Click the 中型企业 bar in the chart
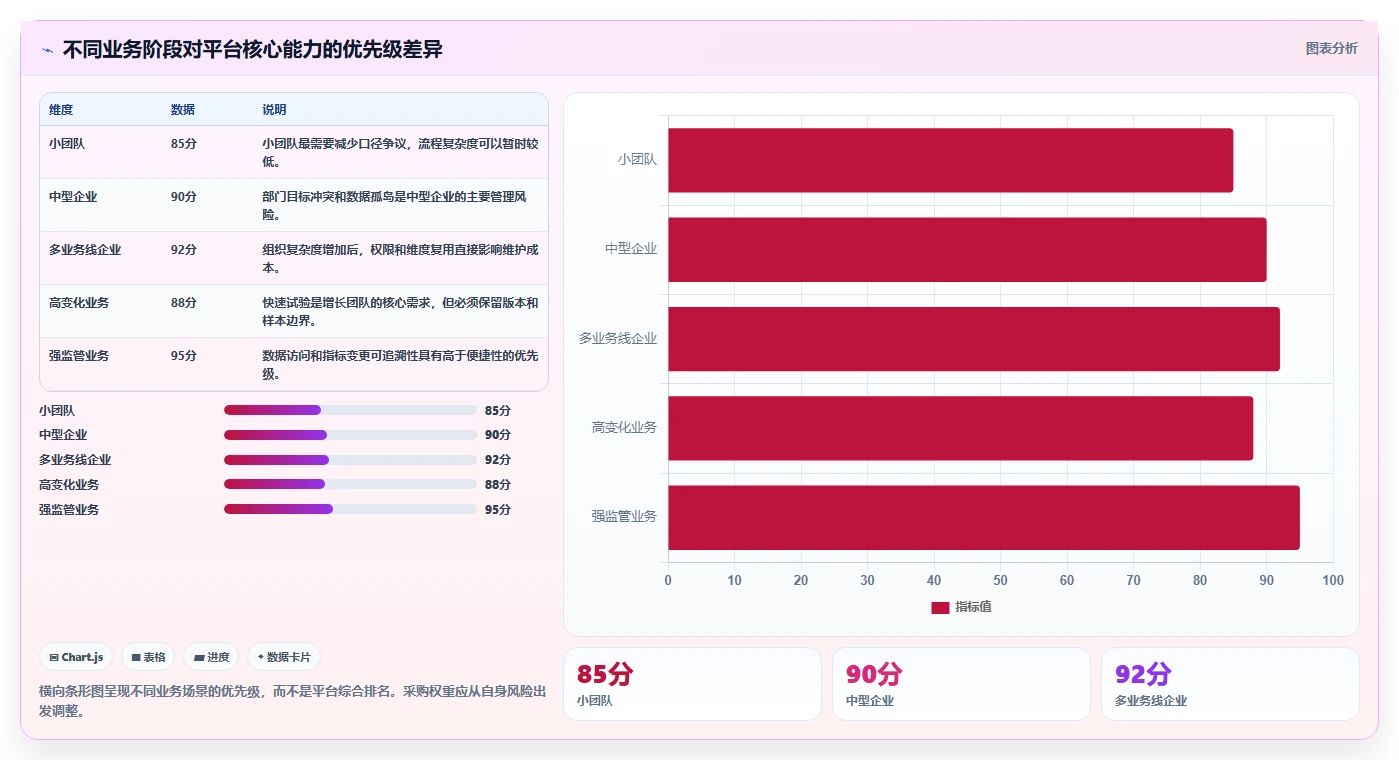Image resolution: width=1399 pixels, height=760 pixels. [967, 249]
